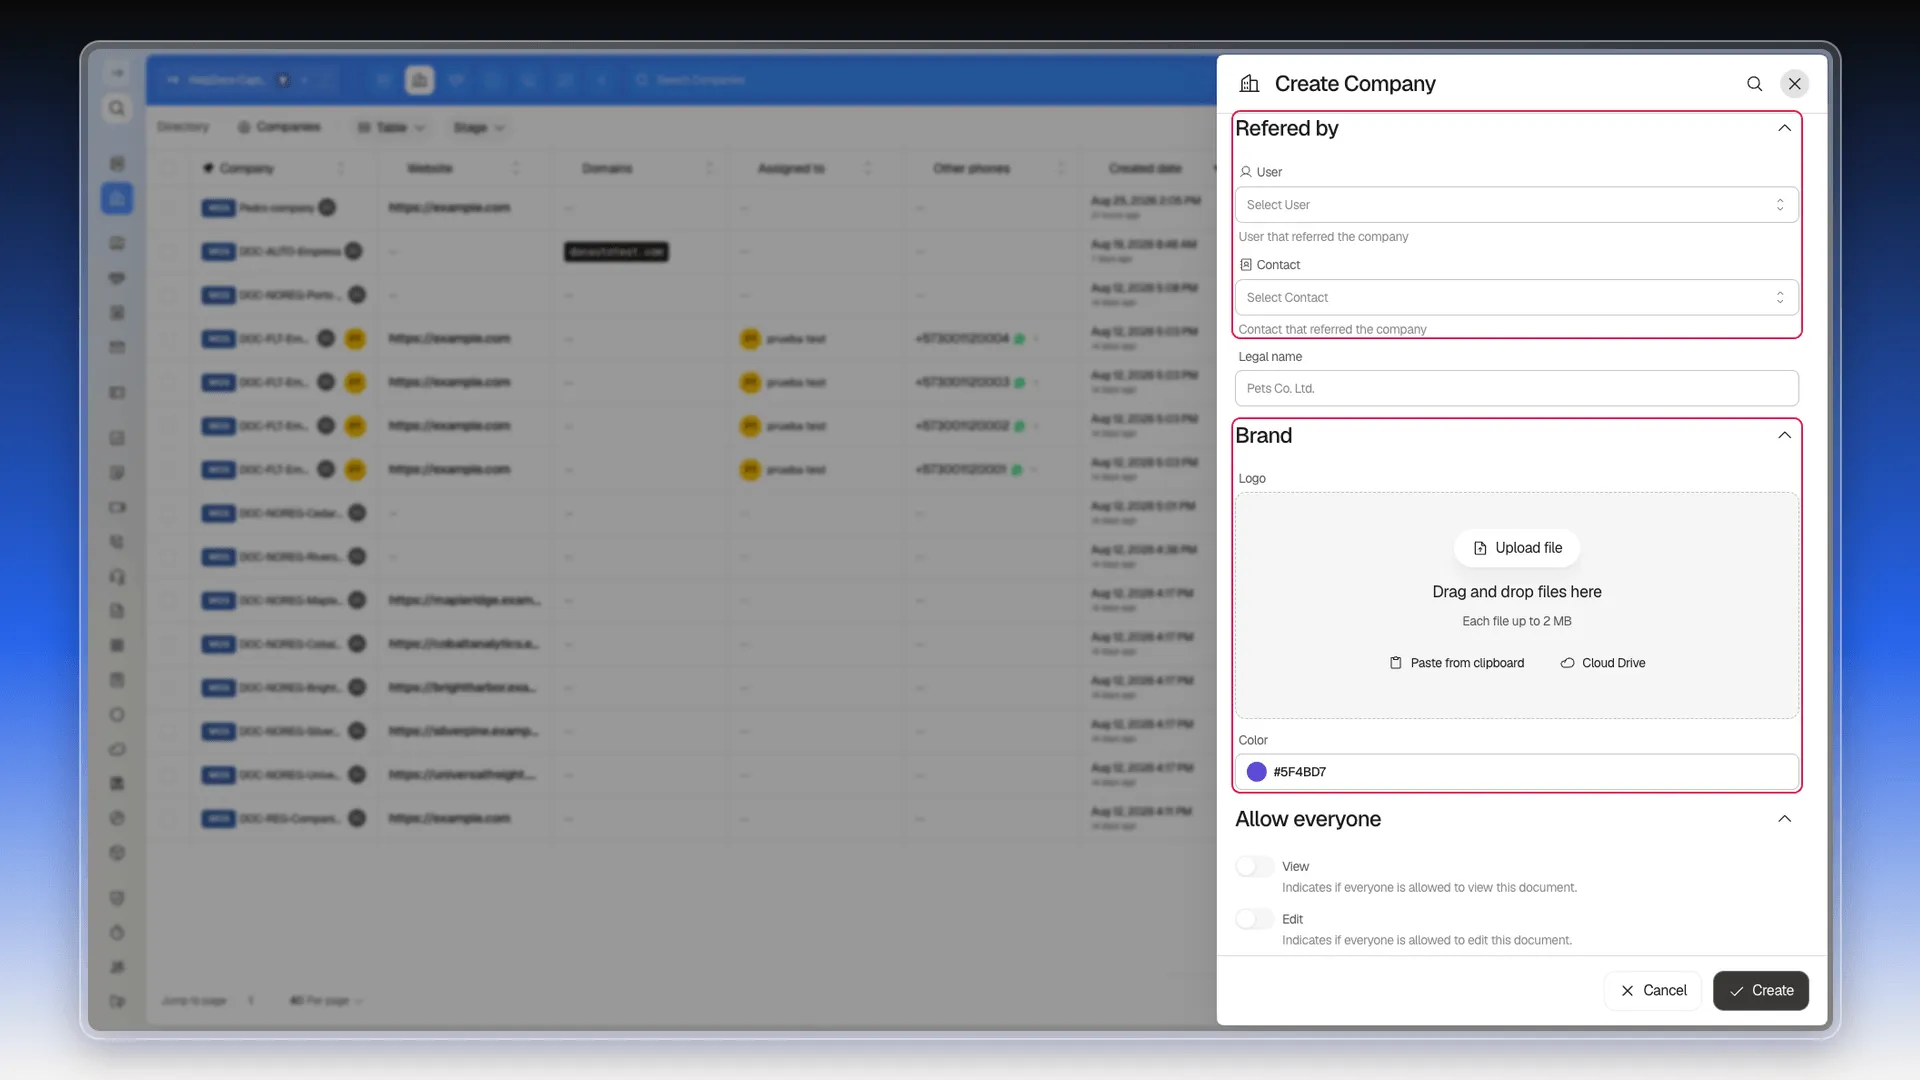The height and width of the screenshot is (1080, 1920).
Task: Close the Create Company panel
Action: tap(1795, 84)
